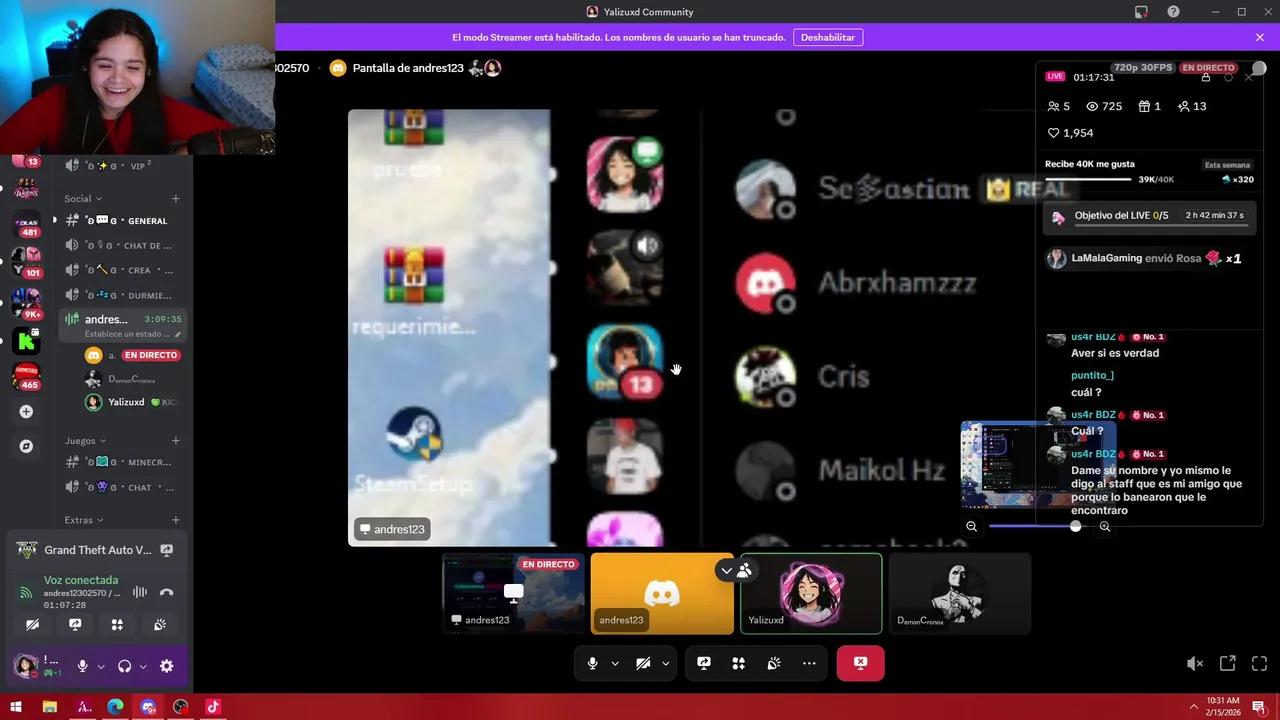Click Deshabilitar to disable Streamer mode
Viewport: 1280px width, 720px height.
tap(828, 37)
